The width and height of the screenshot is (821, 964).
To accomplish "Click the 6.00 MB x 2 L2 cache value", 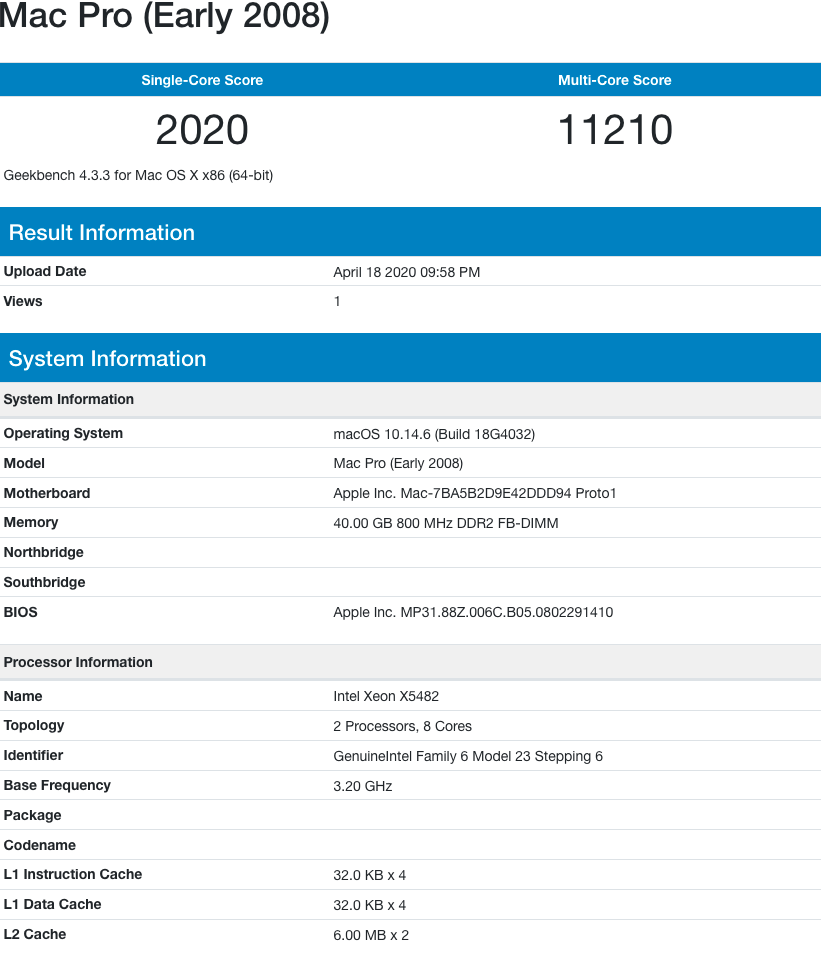I will [x=371, y=935].
